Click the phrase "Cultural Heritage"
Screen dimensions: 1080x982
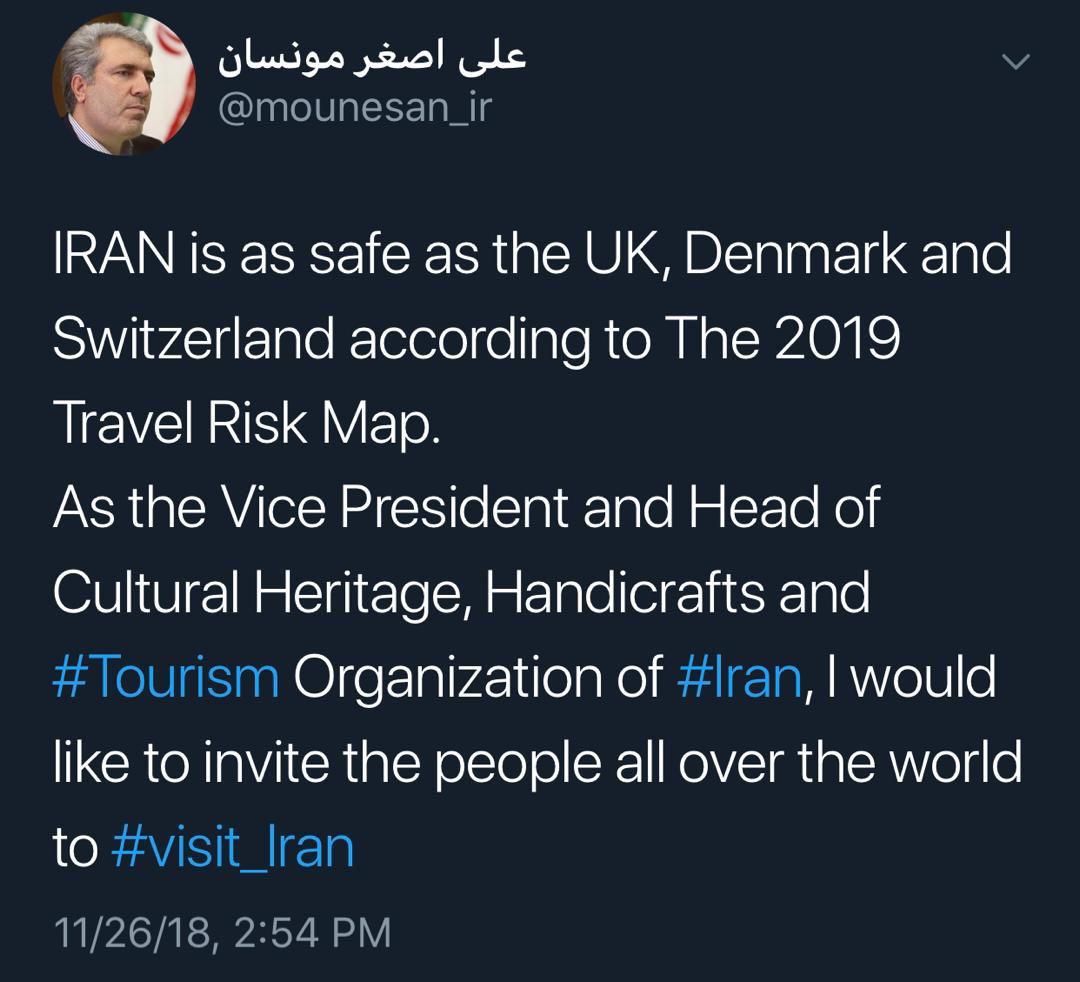tap(259, 592)
